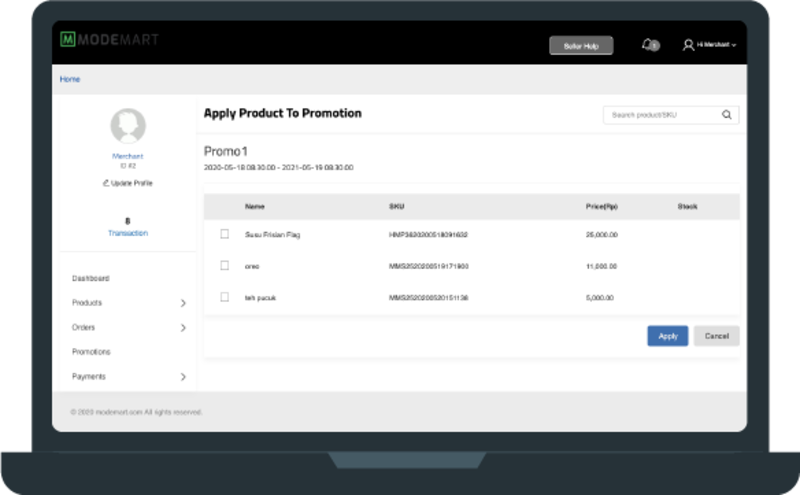The image size is (800, 495).
Task: Click the Stock column header
Action: [x=687, y=206]
